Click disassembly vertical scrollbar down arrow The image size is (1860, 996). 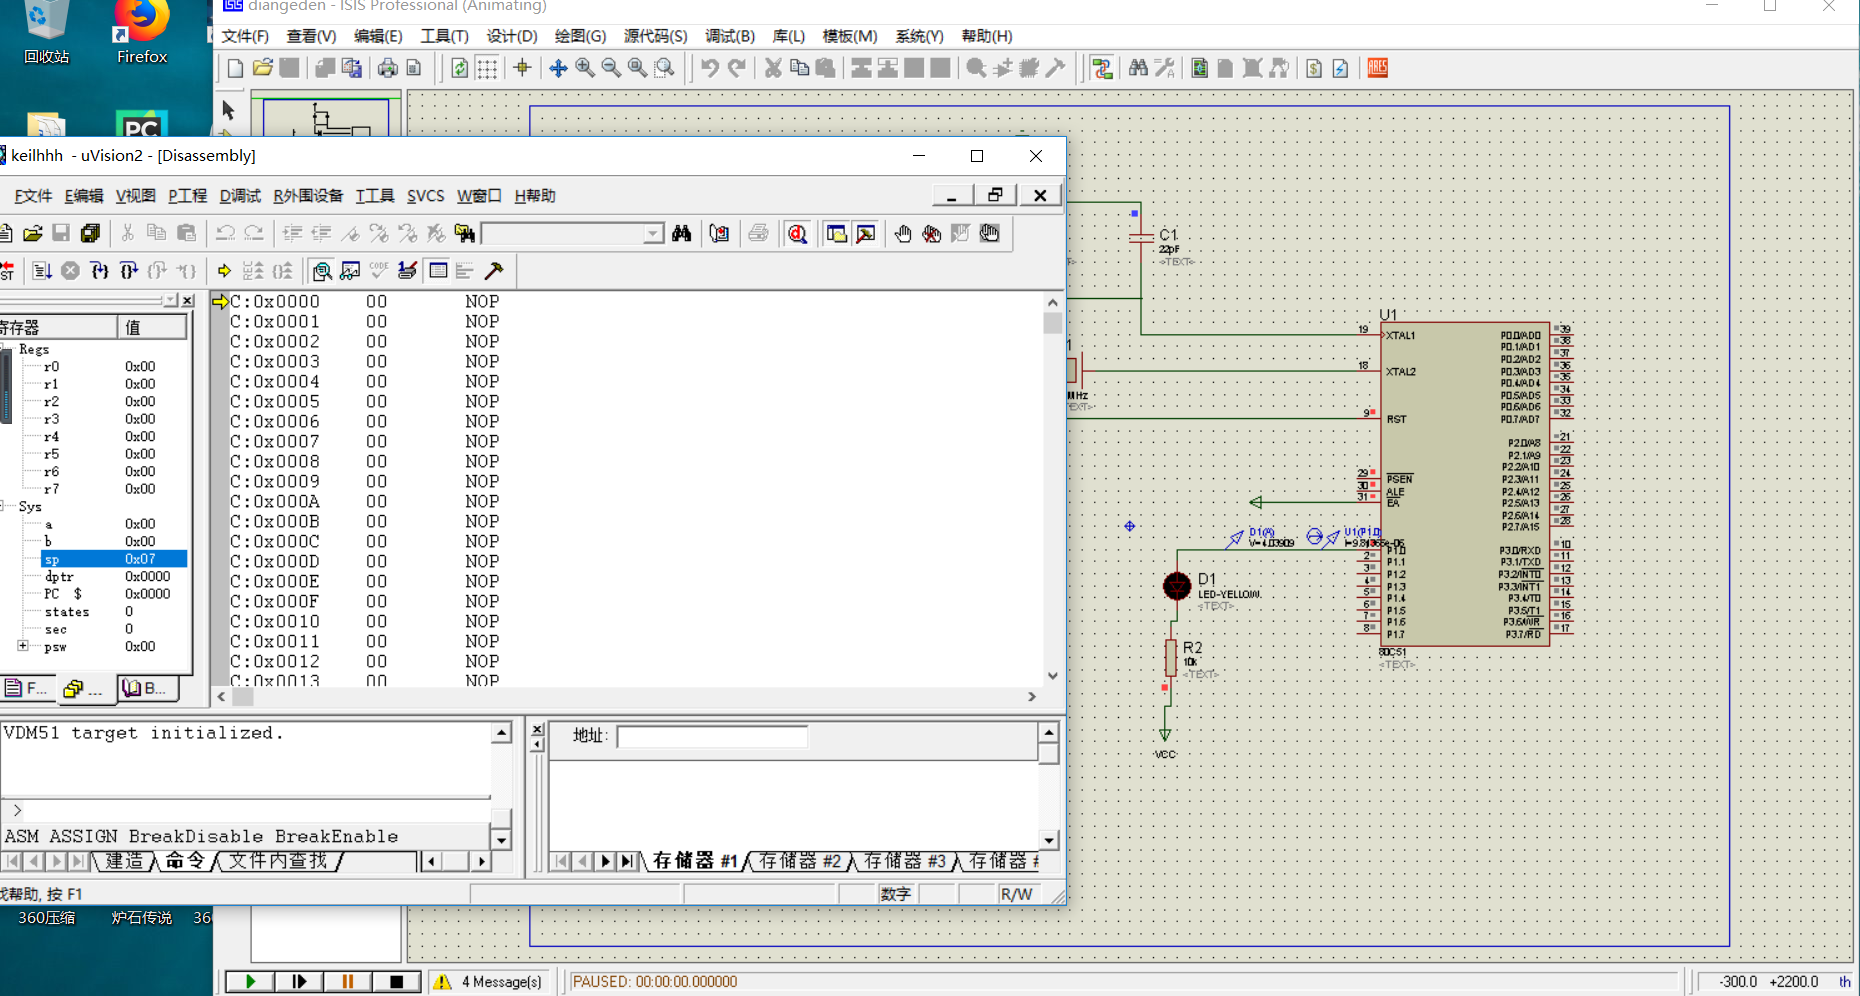click(1052, 676)
